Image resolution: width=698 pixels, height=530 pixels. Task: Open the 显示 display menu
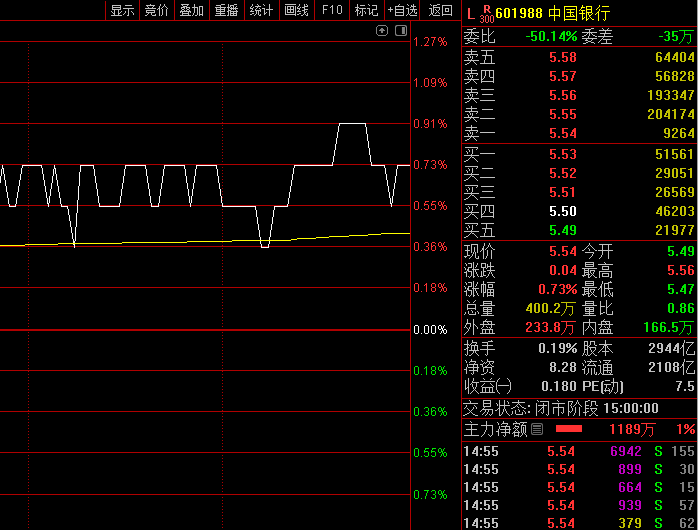click(122, 10)
